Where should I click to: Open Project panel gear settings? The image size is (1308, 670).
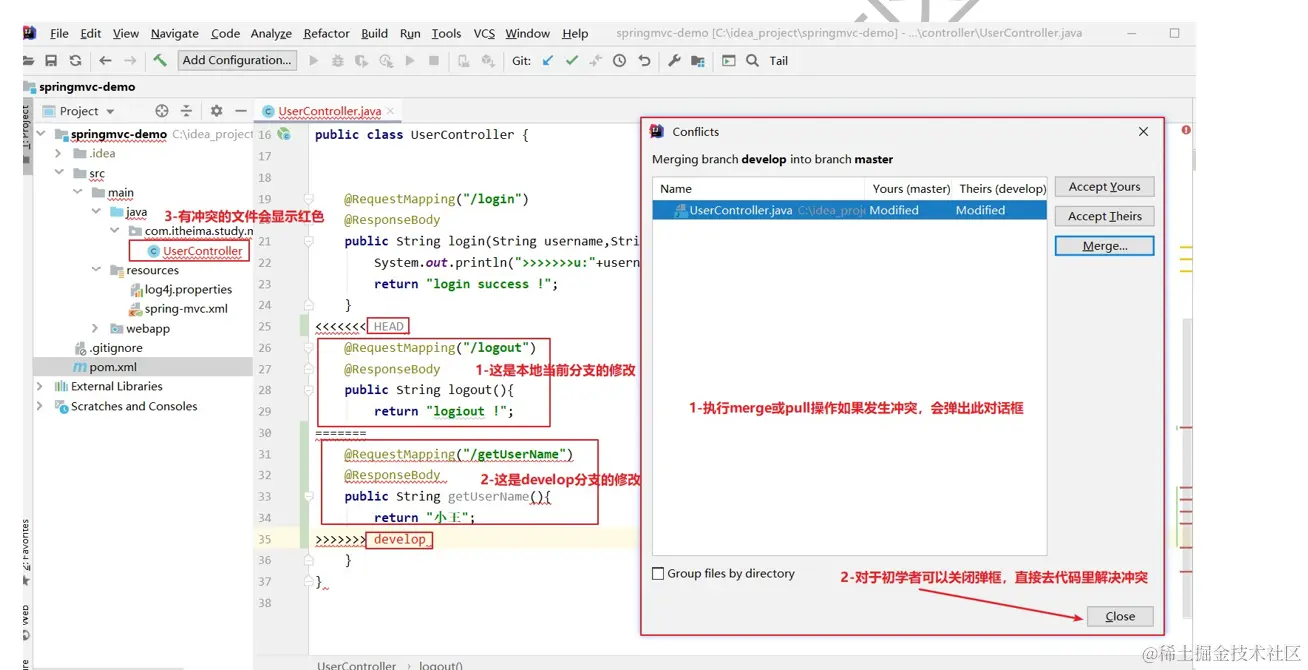click(x=217, y=111)
